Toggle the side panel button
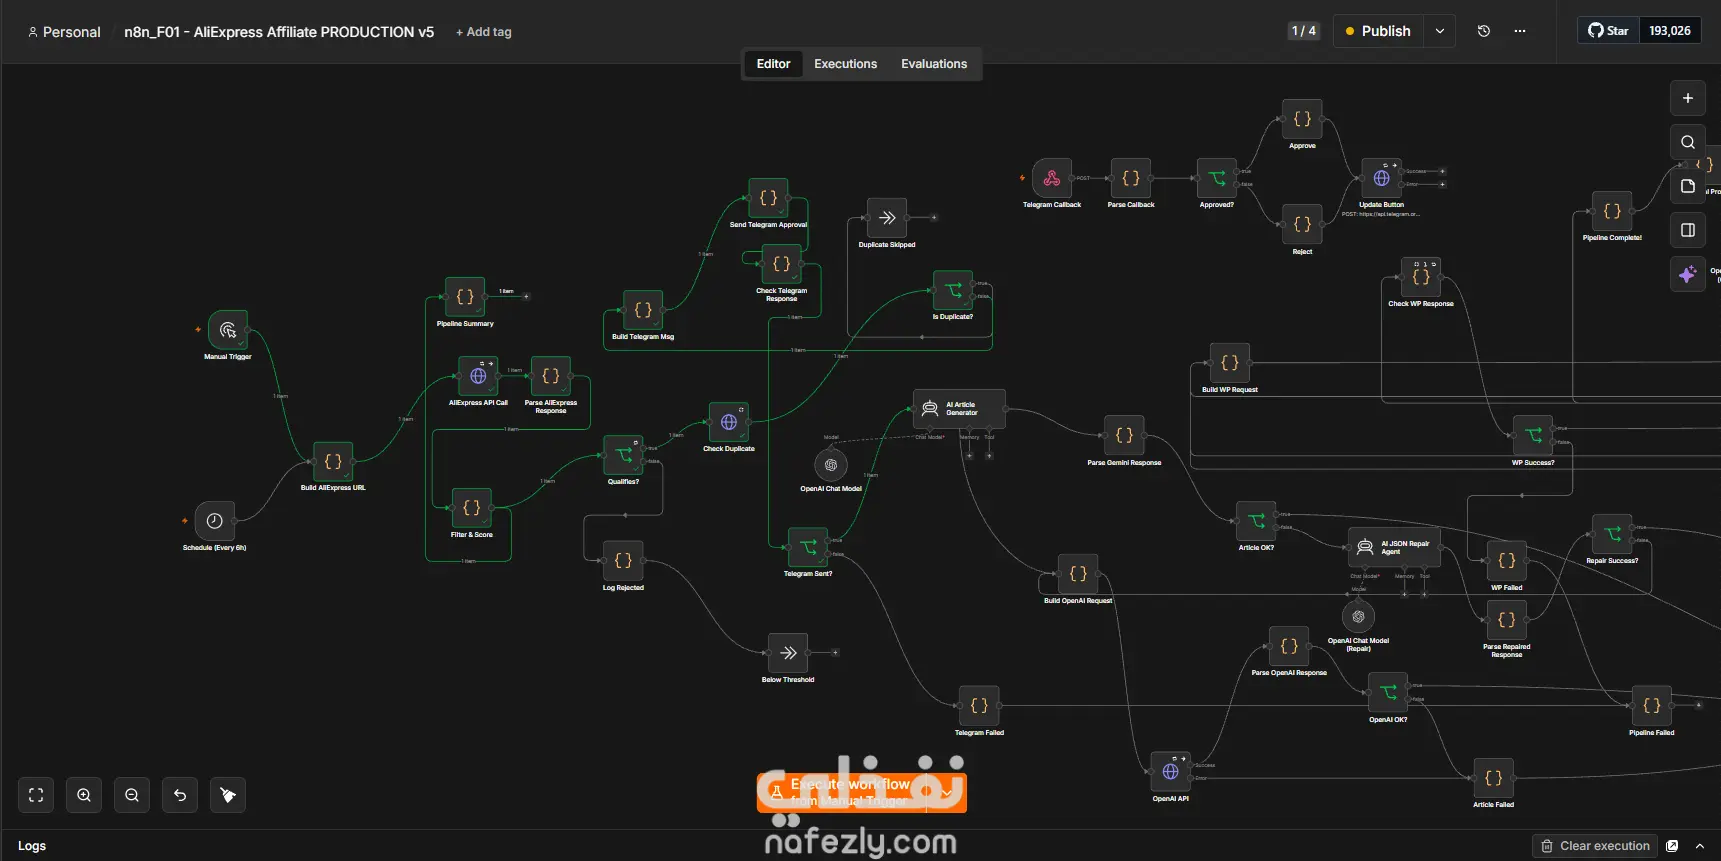1721x861 pixels. tap(1688, 230)
